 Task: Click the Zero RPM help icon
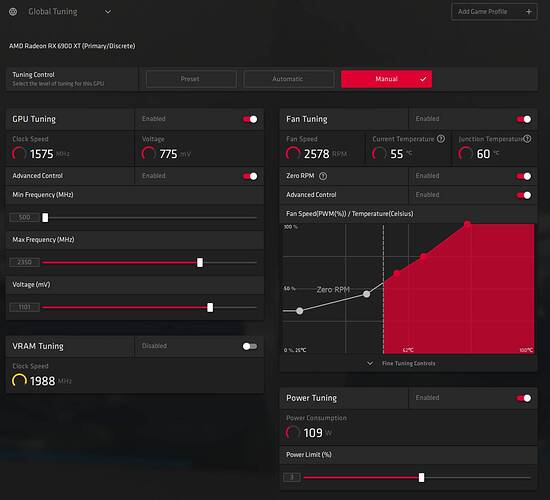pos(323,176)
